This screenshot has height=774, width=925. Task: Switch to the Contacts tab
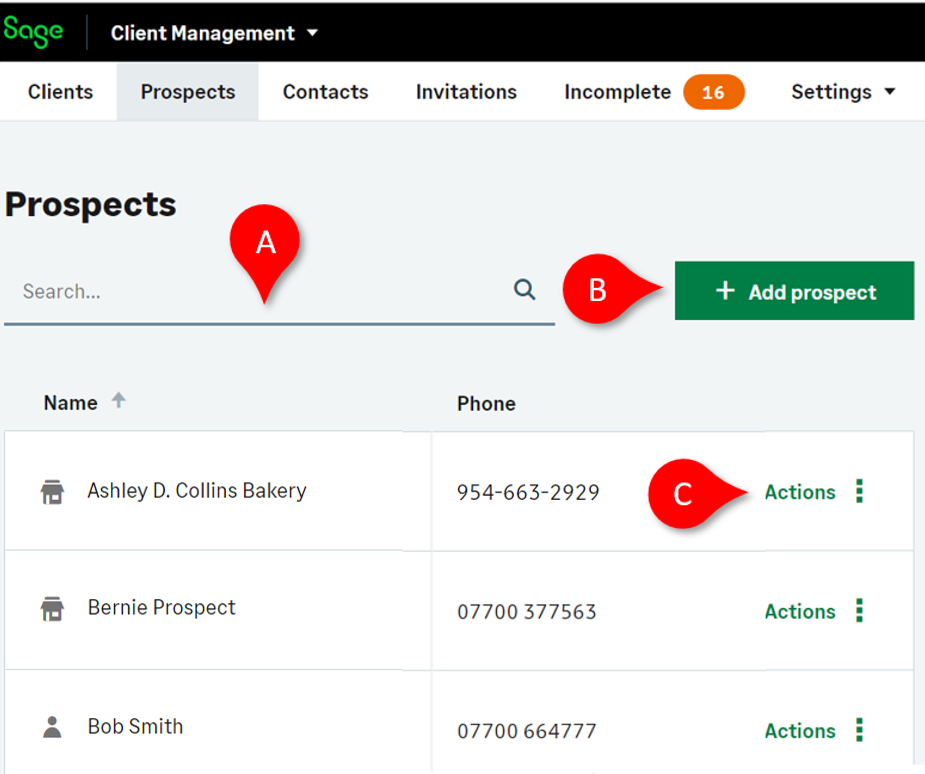pos(325,92)
